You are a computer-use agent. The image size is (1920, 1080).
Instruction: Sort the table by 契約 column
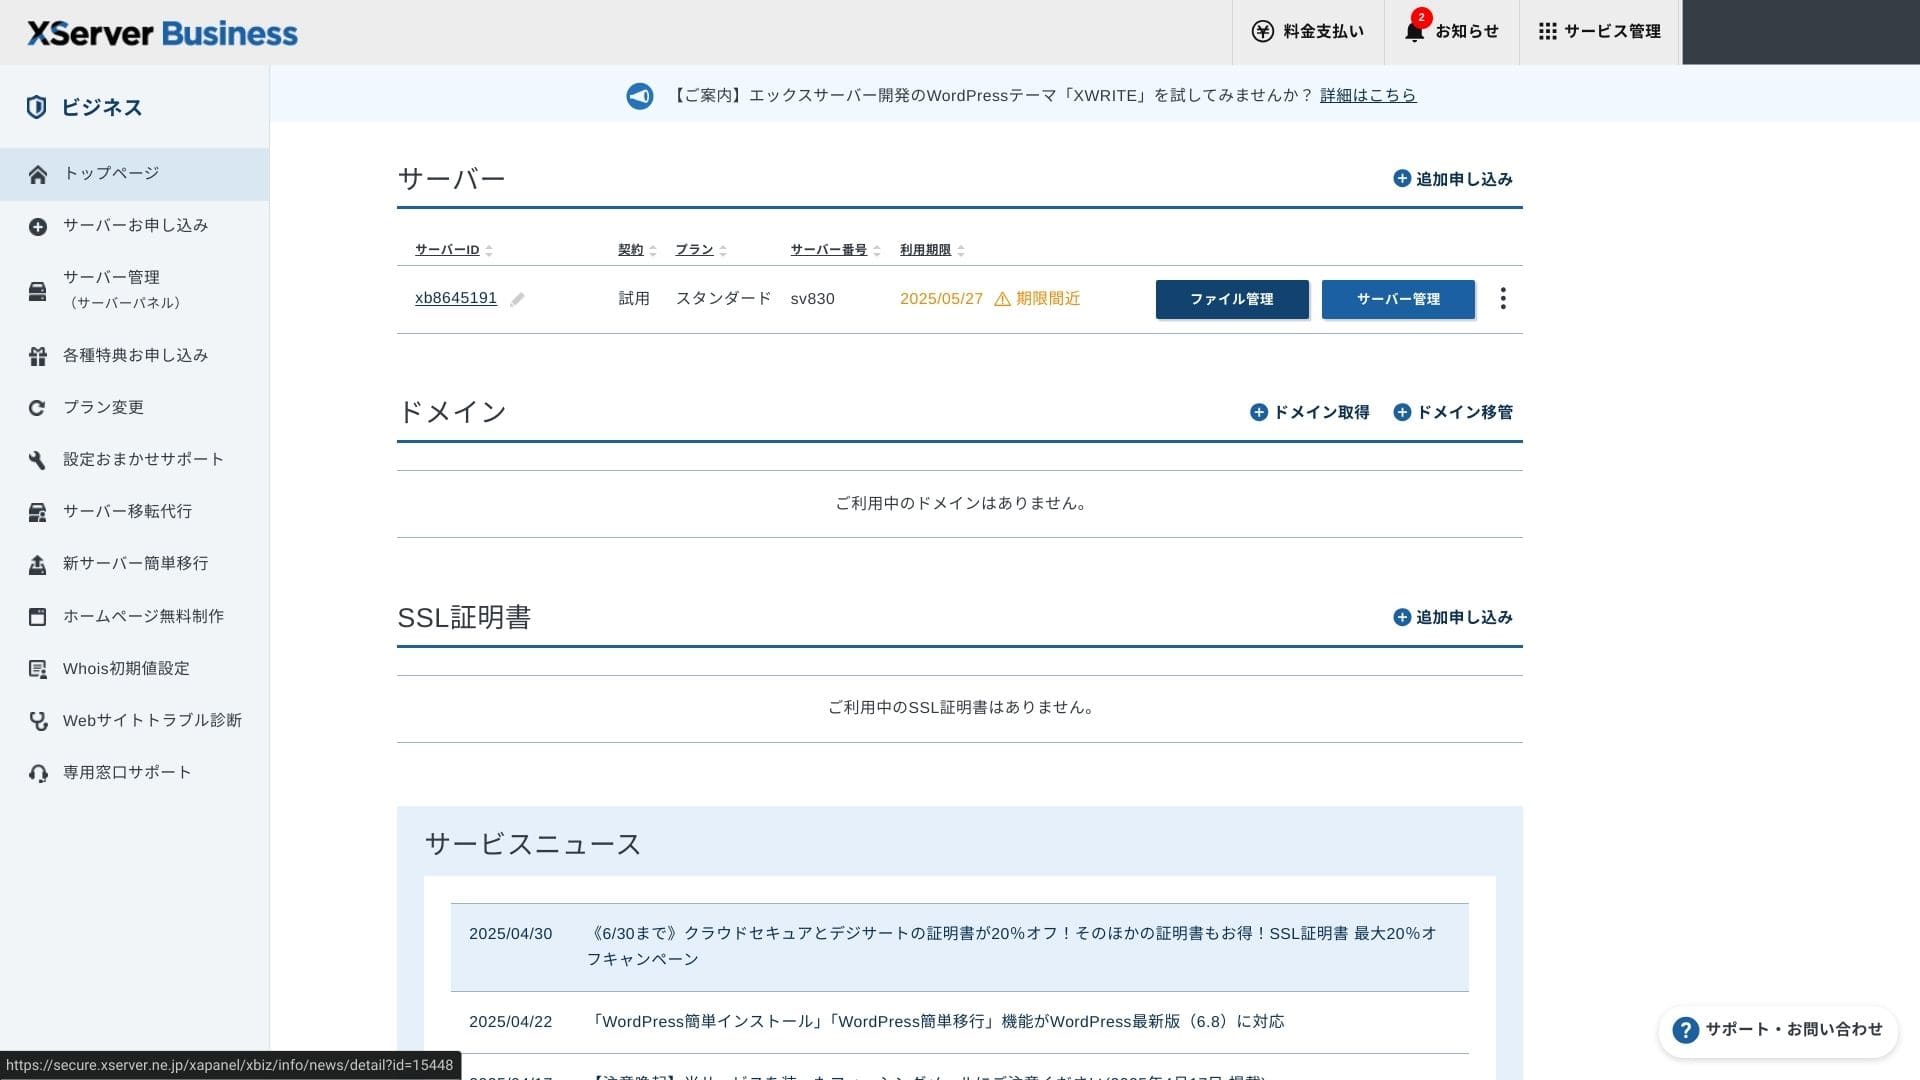point(637,250)
